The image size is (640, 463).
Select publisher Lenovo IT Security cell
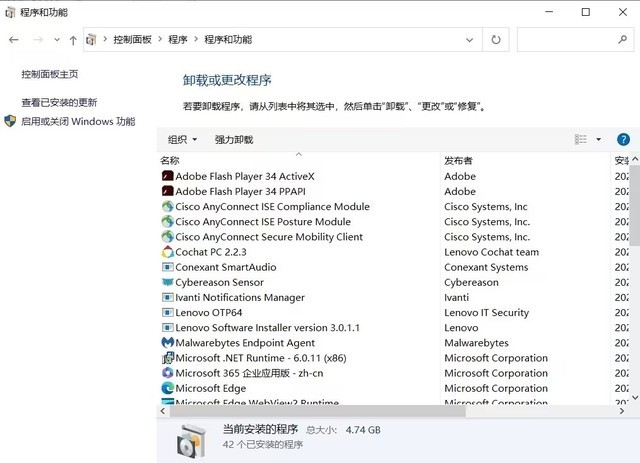pos(487,312)
